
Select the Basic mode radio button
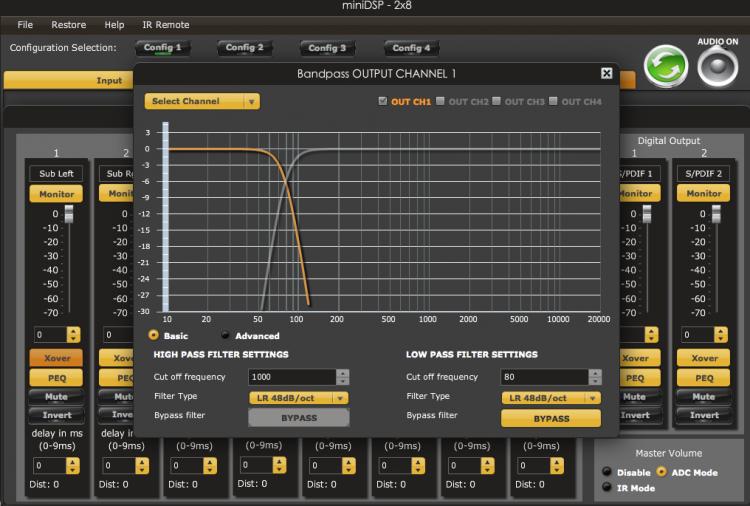point(154,335)
